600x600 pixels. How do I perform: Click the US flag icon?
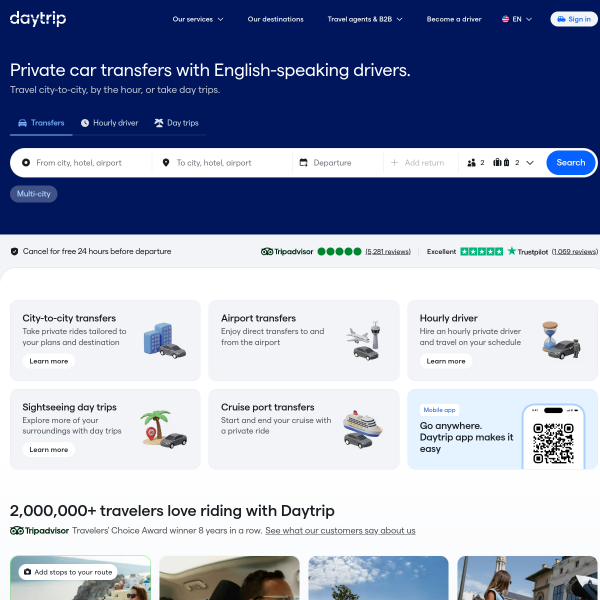[505, 19]
